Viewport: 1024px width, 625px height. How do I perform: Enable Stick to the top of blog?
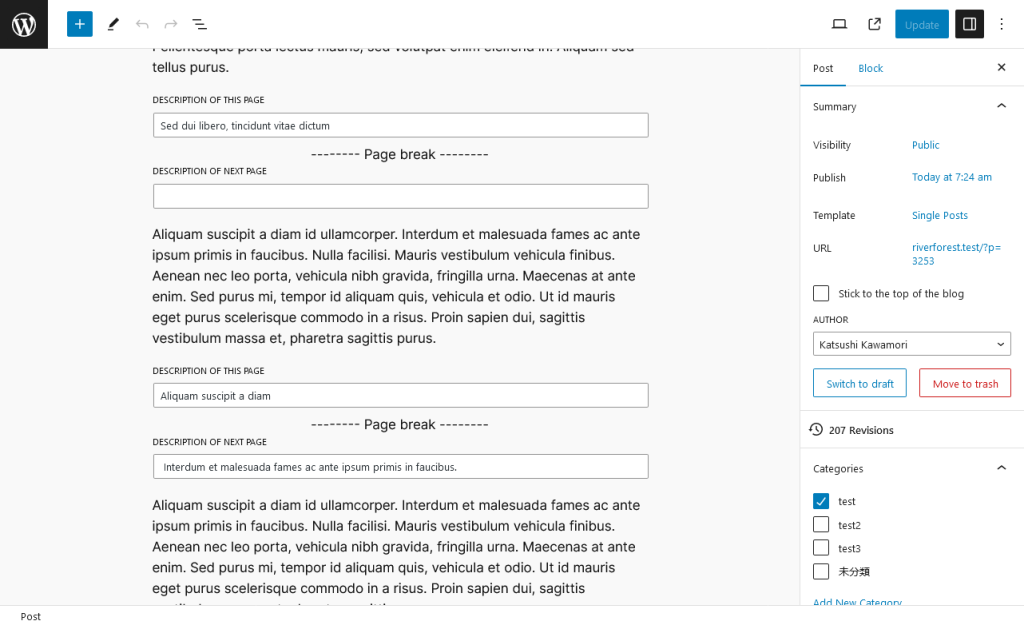[x=821, y=293]
